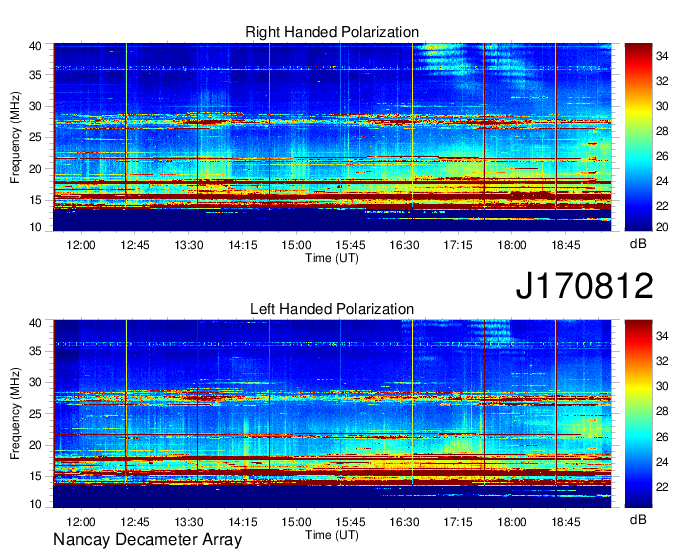Click the 12:45 tick label on upper plot
The image size is (680, 552).
tap(135, 245)
